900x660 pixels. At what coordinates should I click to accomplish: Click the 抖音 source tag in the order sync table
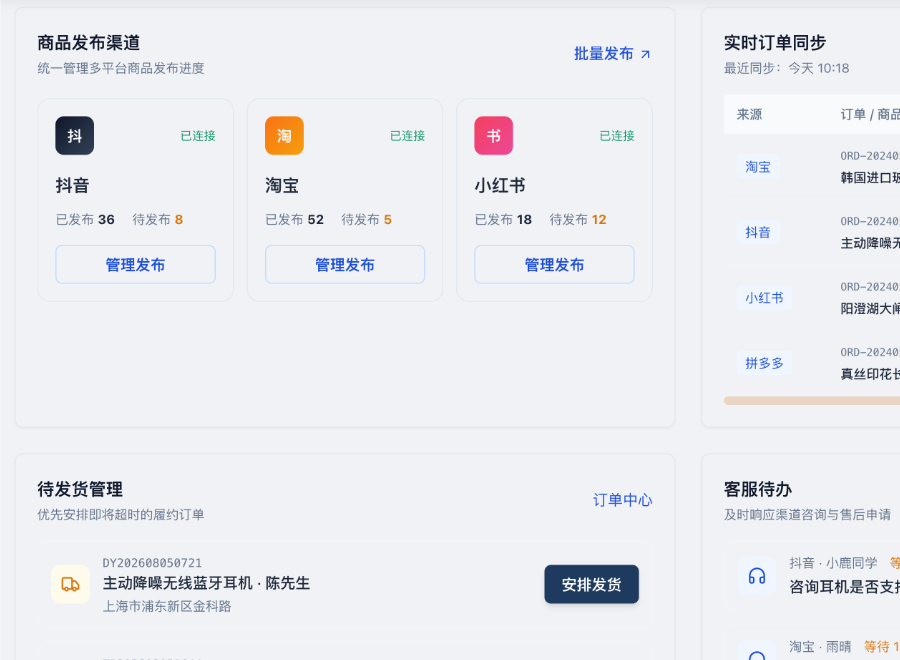tap(758, 232)
